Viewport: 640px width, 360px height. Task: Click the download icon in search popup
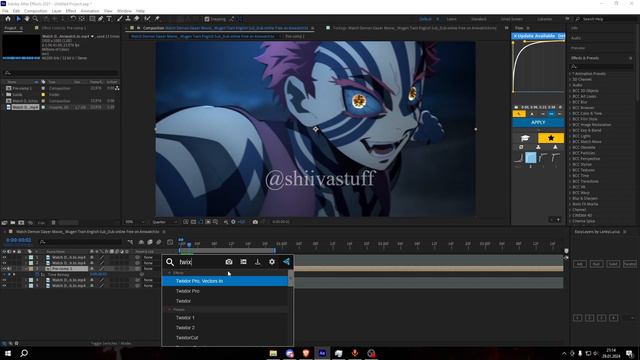tap(258, 262)
